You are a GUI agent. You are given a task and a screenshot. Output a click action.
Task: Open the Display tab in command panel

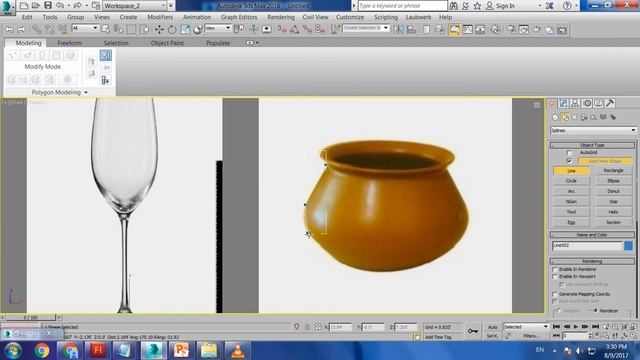pyautogui.click(x=598, y=103)
